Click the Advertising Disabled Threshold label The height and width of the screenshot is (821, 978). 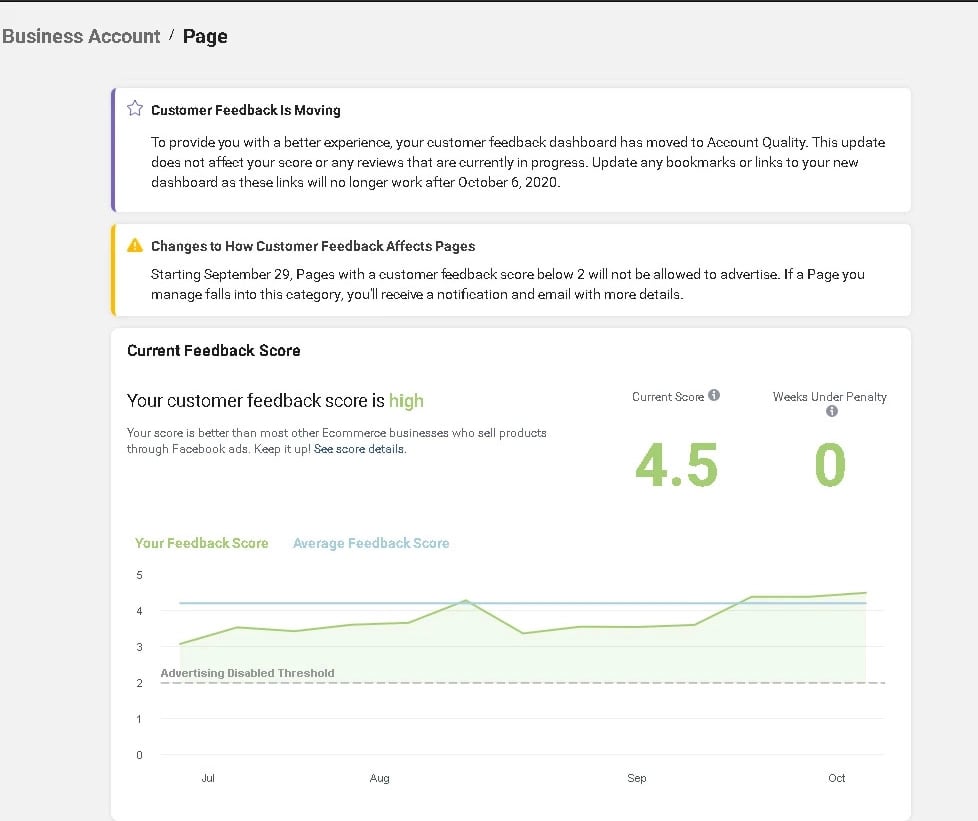tap(247, 673)
